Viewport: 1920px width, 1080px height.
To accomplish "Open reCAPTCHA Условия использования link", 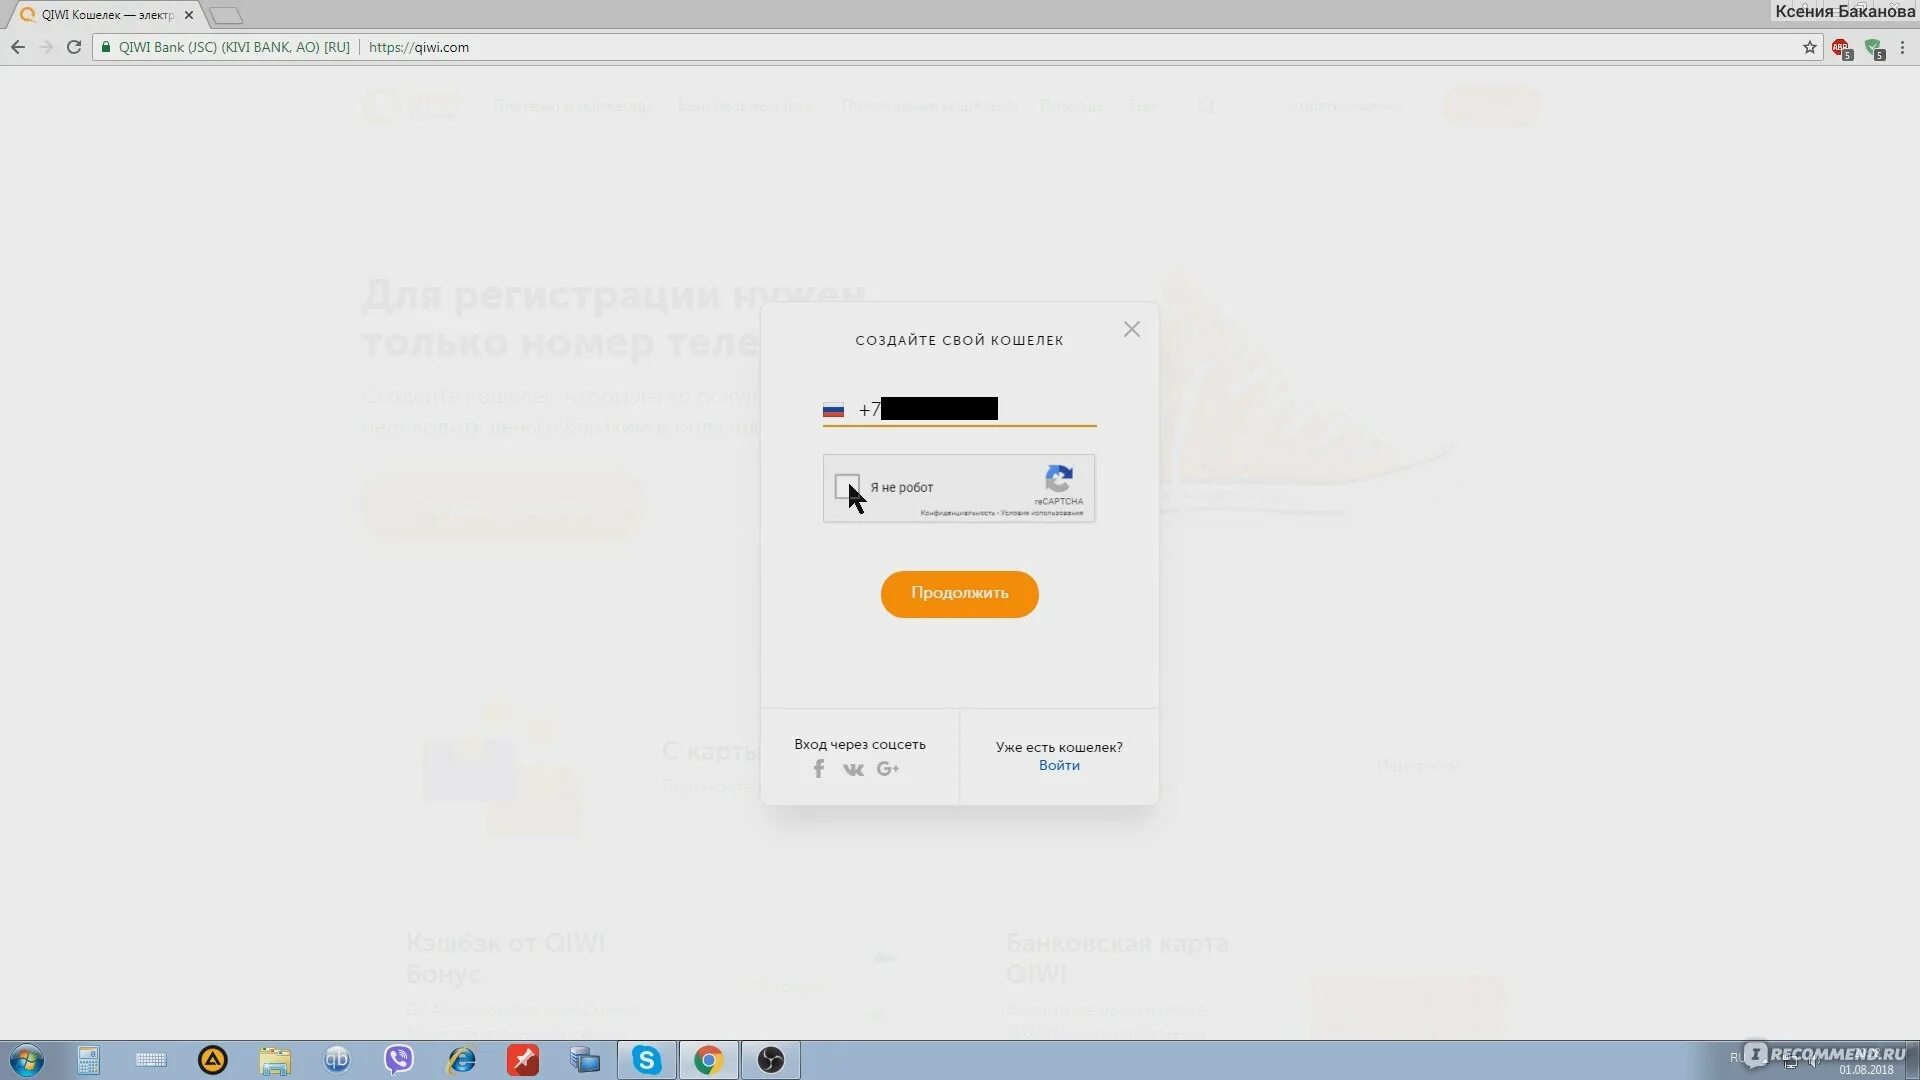I will (1042, 513).
